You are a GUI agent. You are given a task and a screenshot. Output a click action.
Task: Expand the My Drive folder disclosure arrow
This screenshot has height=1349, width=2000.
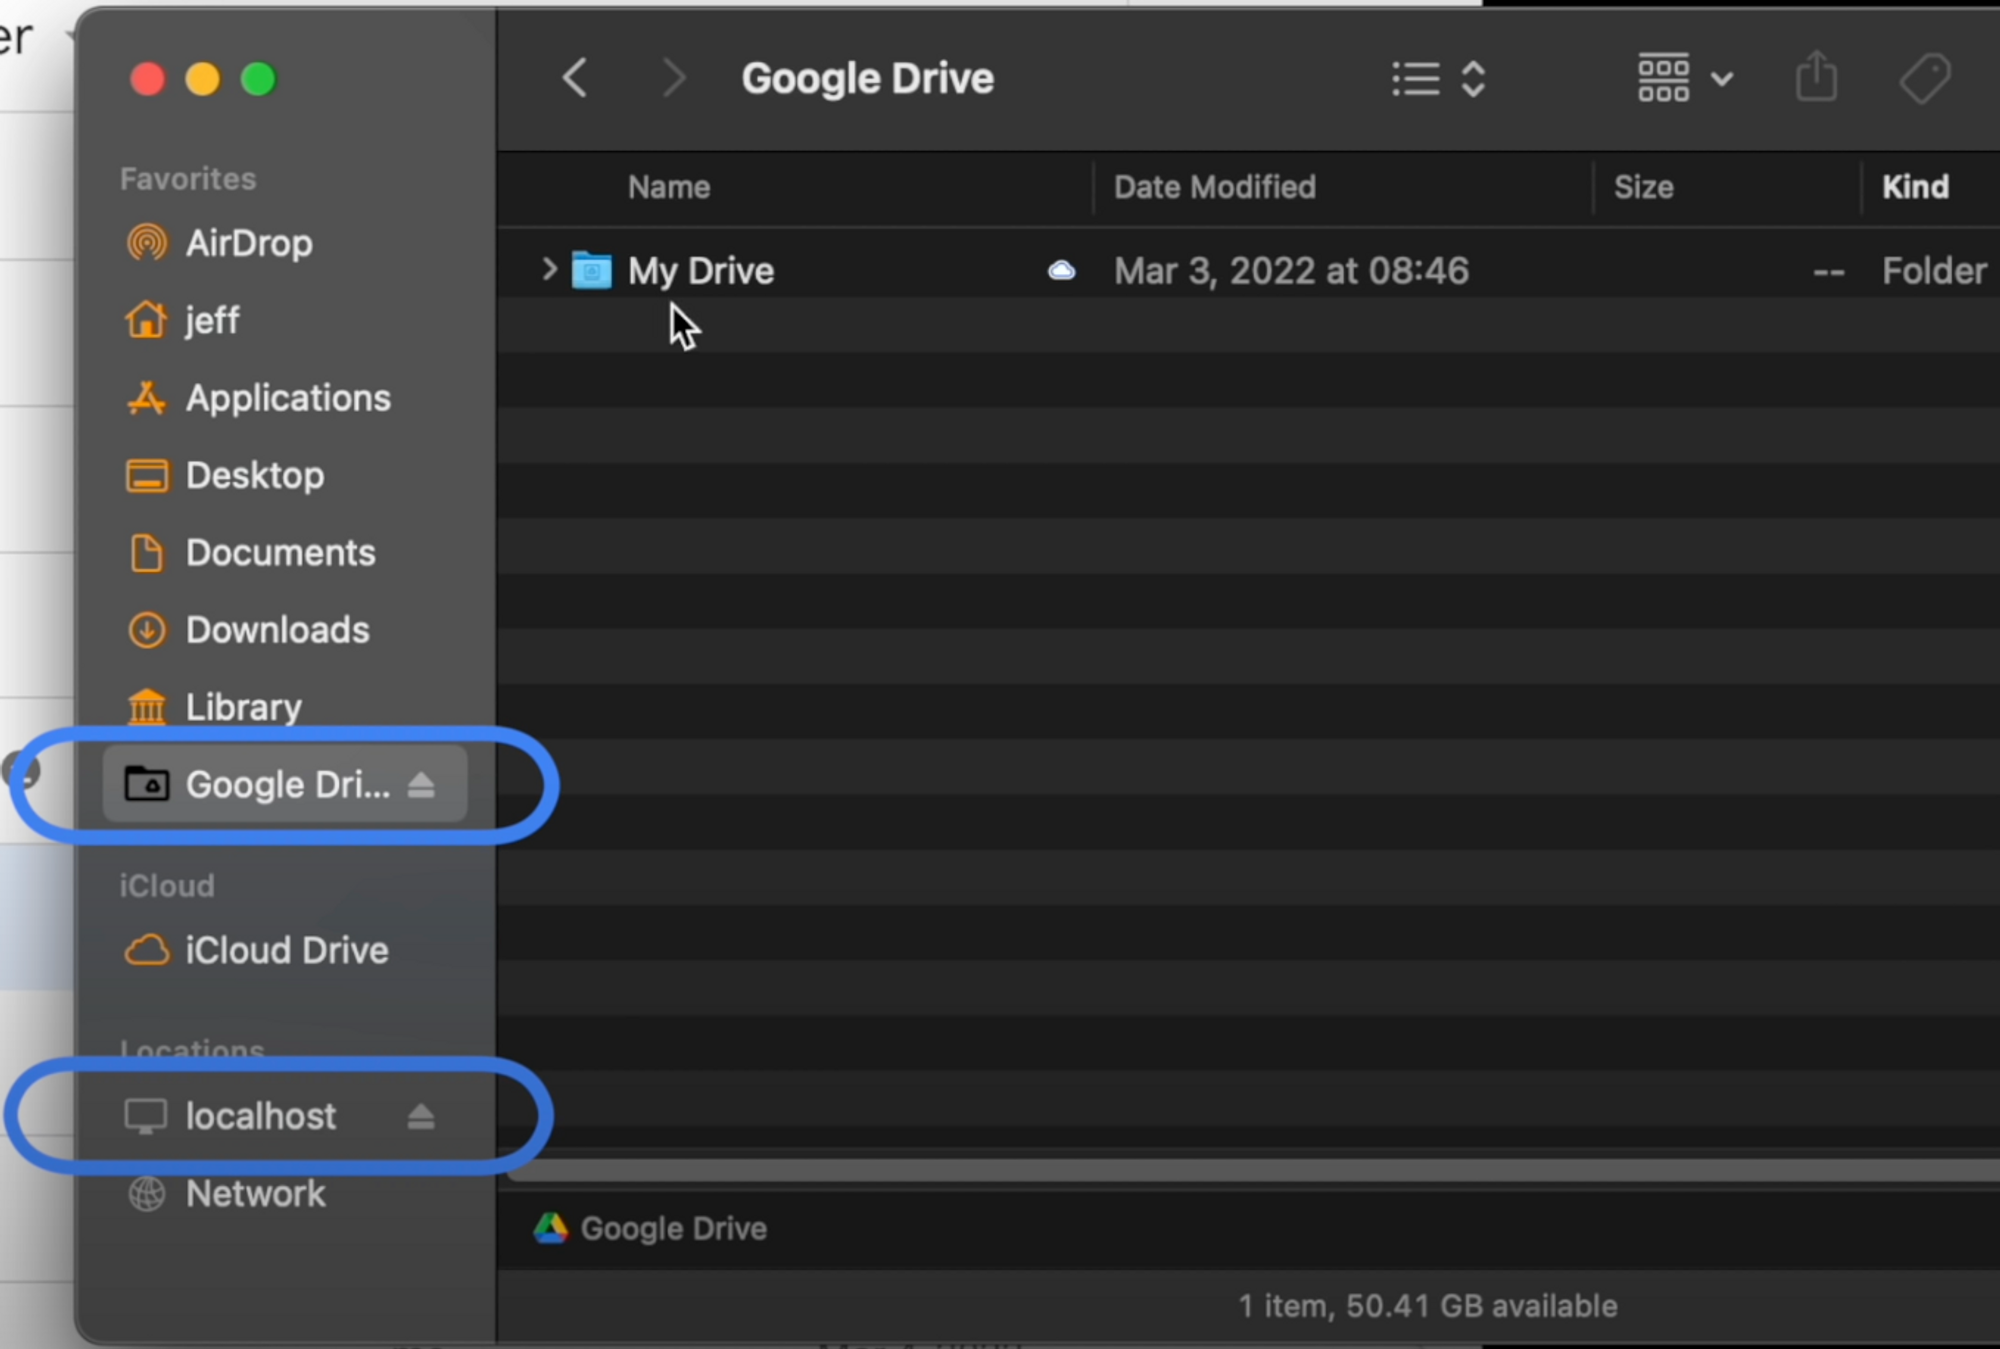548,270
